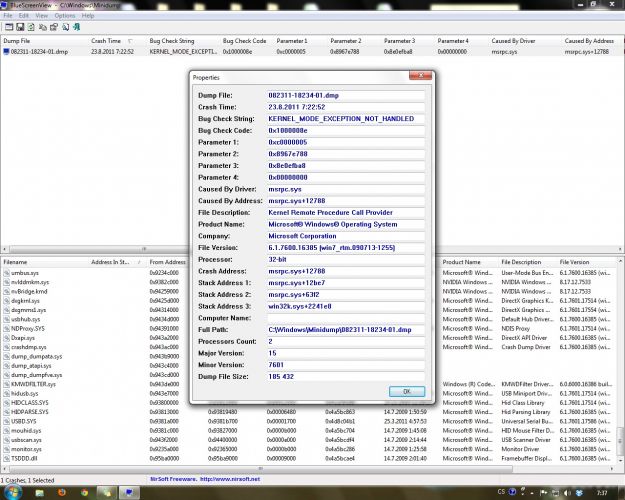Viewport: 625px width, 500px height.
Task: Open the Help menu
Action: [88, 16]
